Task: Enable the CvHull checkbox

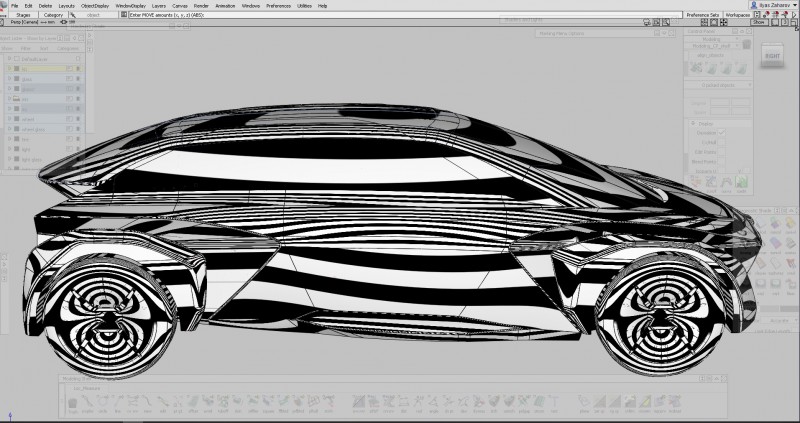Action: pos(721,142)
